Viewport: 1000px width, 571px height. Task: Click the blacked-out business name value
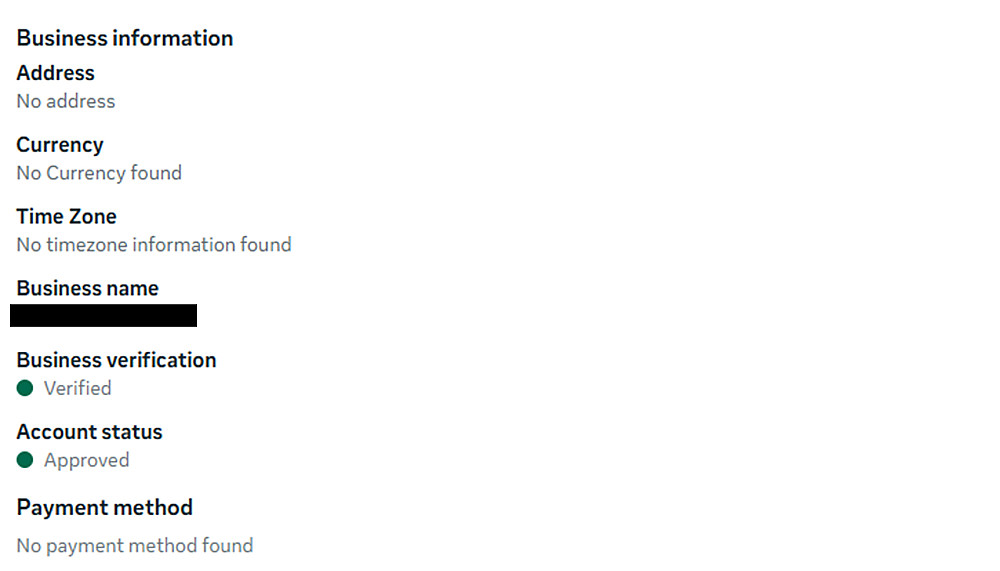103,316
